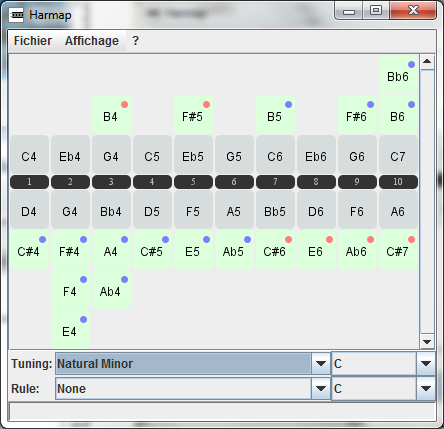Select the F#5 bend note cell
Screen dimensions: 444x429
(x=193, y=115)
